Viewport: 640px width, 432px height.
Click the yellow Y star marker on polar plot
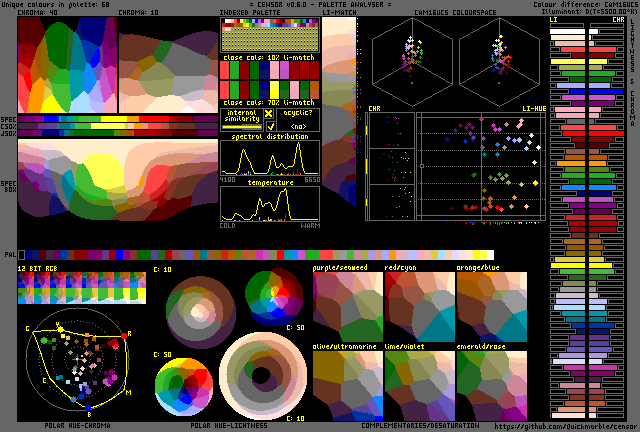tap(60, 329)
